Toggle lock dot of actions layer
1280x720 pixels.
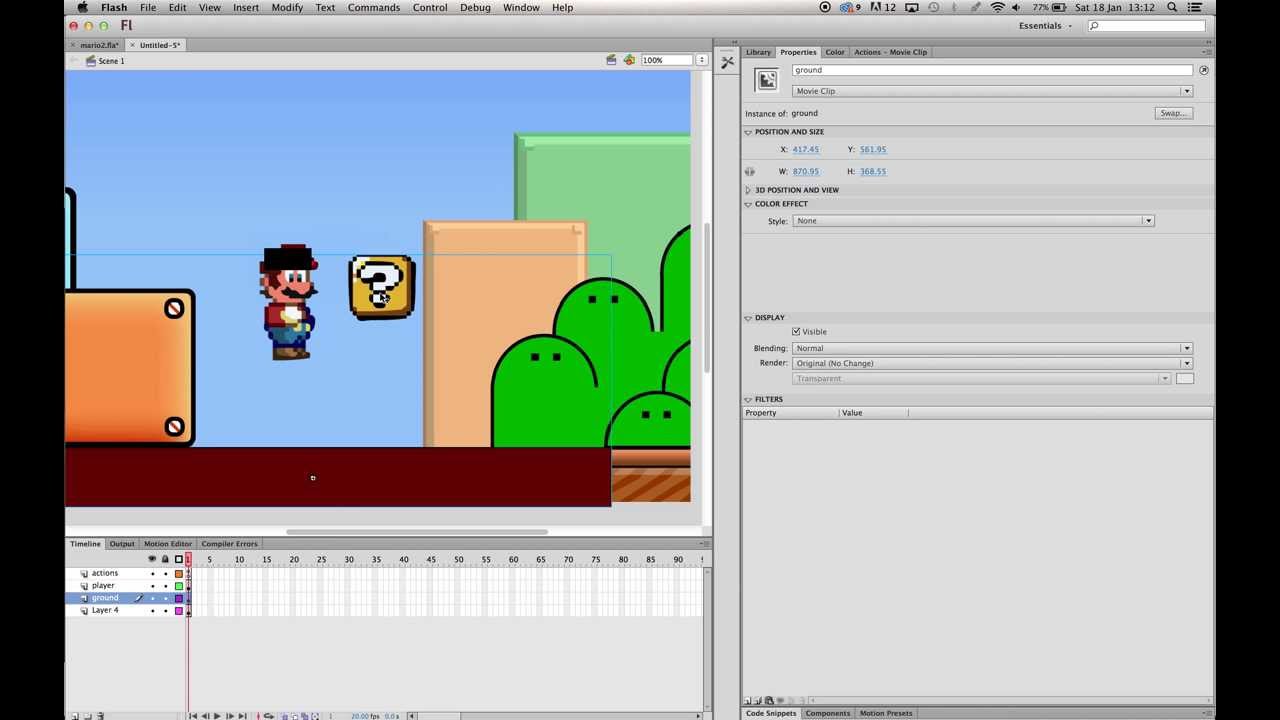(x=165, y=574)
